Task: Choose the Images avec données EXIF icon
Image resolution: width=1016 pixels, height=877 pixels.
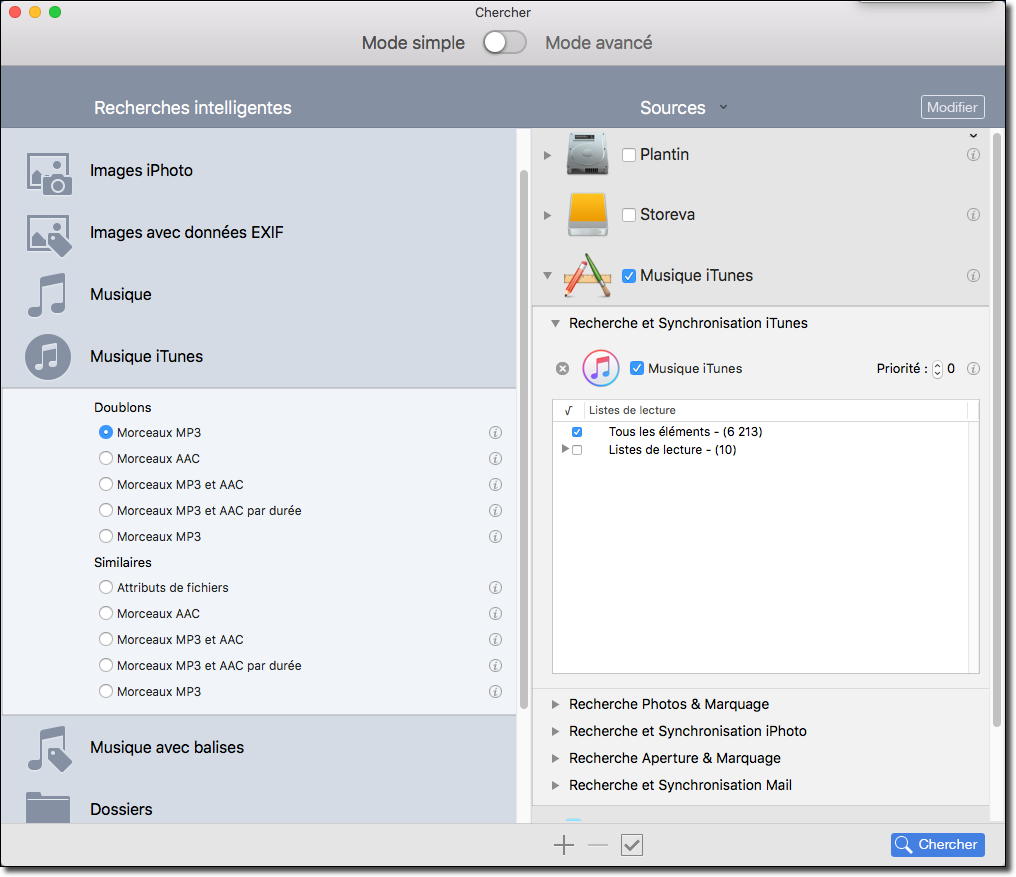Action: (49, 235)
